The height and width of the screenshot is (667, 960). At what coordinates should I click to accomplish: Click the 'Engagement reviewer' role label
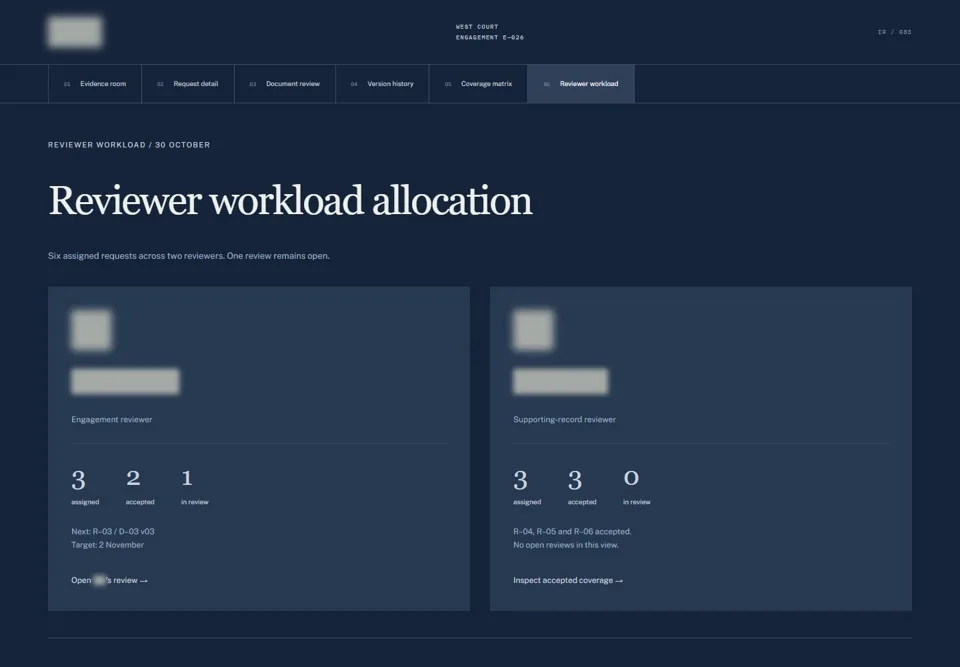[111, 420]
